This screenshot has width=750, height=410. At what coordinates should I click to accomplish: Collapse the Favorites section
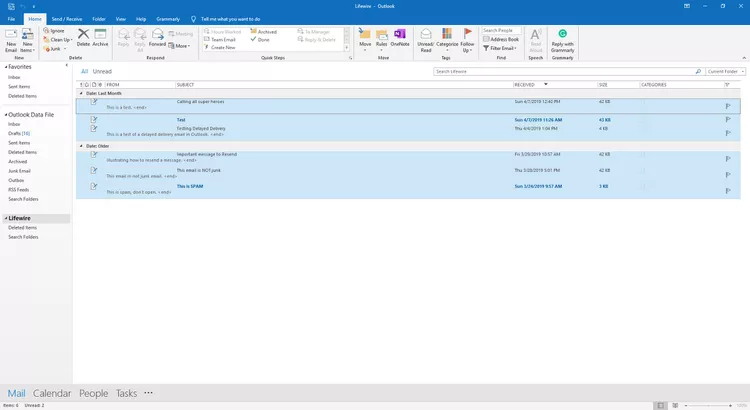(6, 67)
